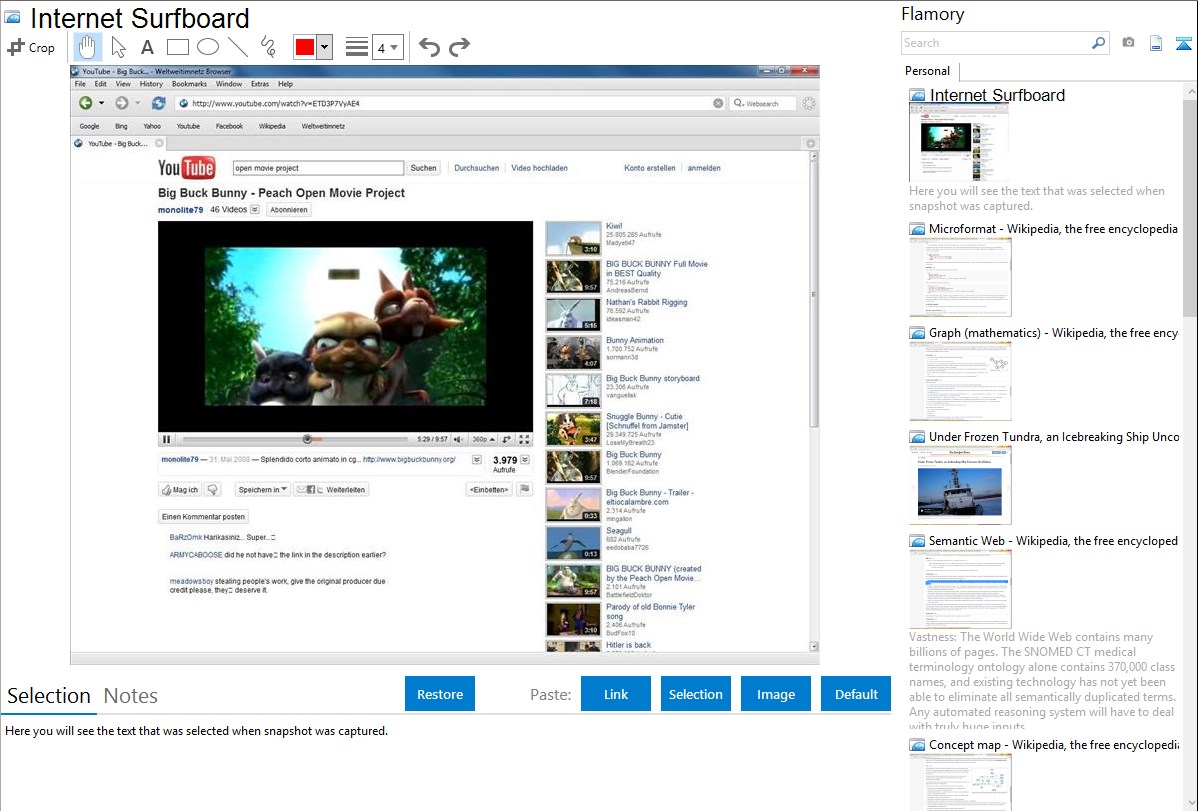Screen dimensions: 1198x811
Task: Open the annotation color dropdown arrow
Action: point(325,47)
